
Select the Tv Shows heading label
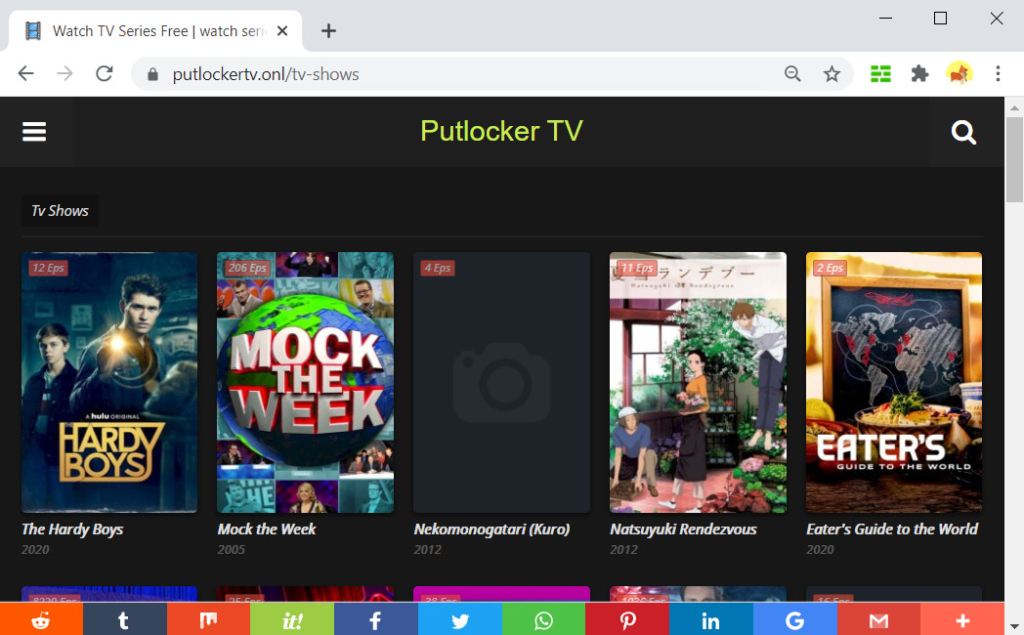[60, 211]
